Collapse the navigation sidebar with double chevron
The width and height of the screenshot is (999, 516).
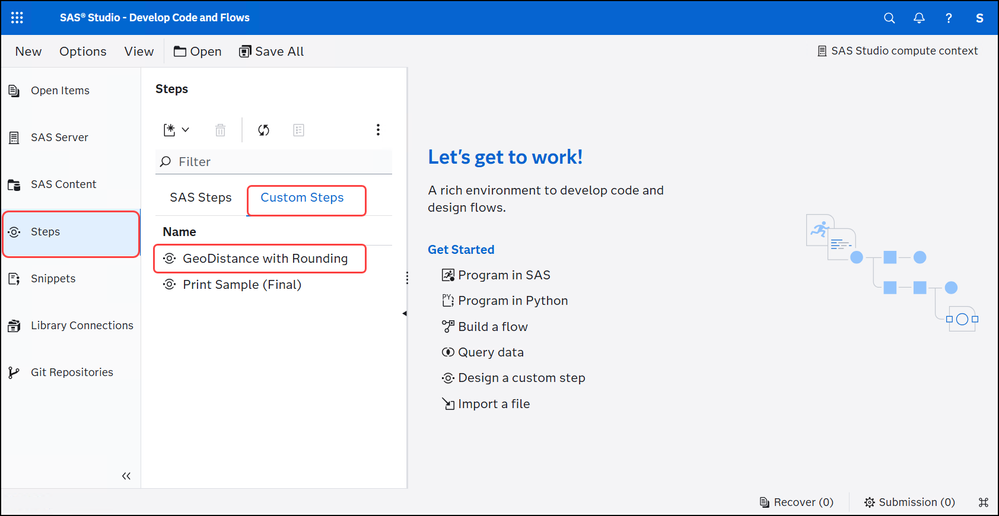pyautogui.click(x=126, y=476)
